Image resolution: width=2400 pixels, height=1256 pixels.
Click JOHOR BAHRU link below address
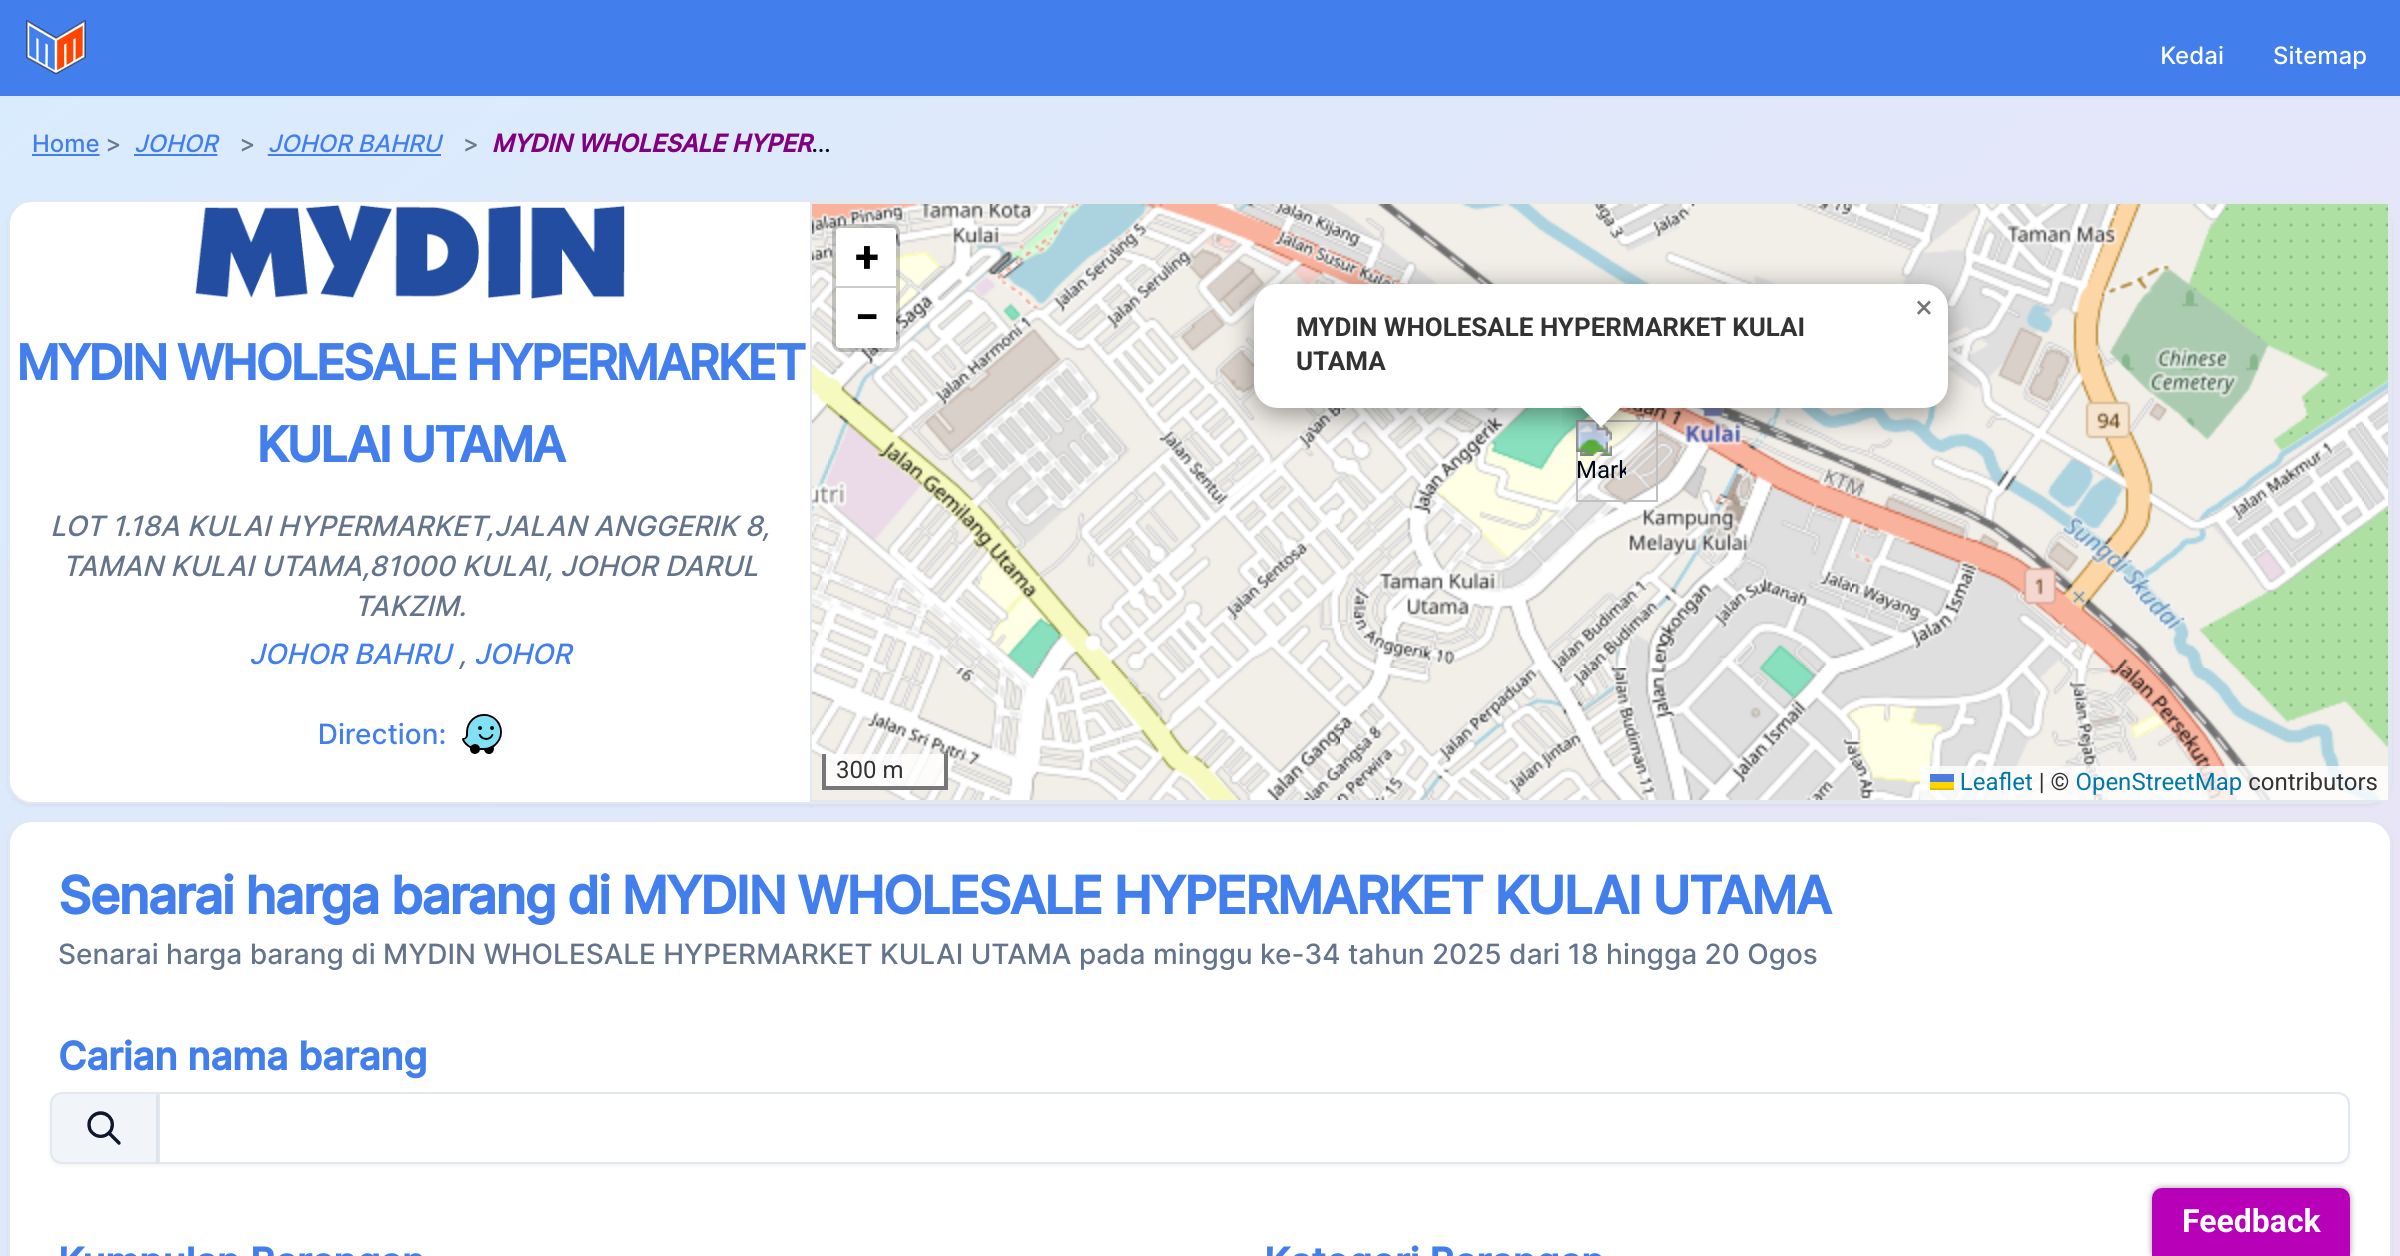pyautogui.click(x=352, y=654)
